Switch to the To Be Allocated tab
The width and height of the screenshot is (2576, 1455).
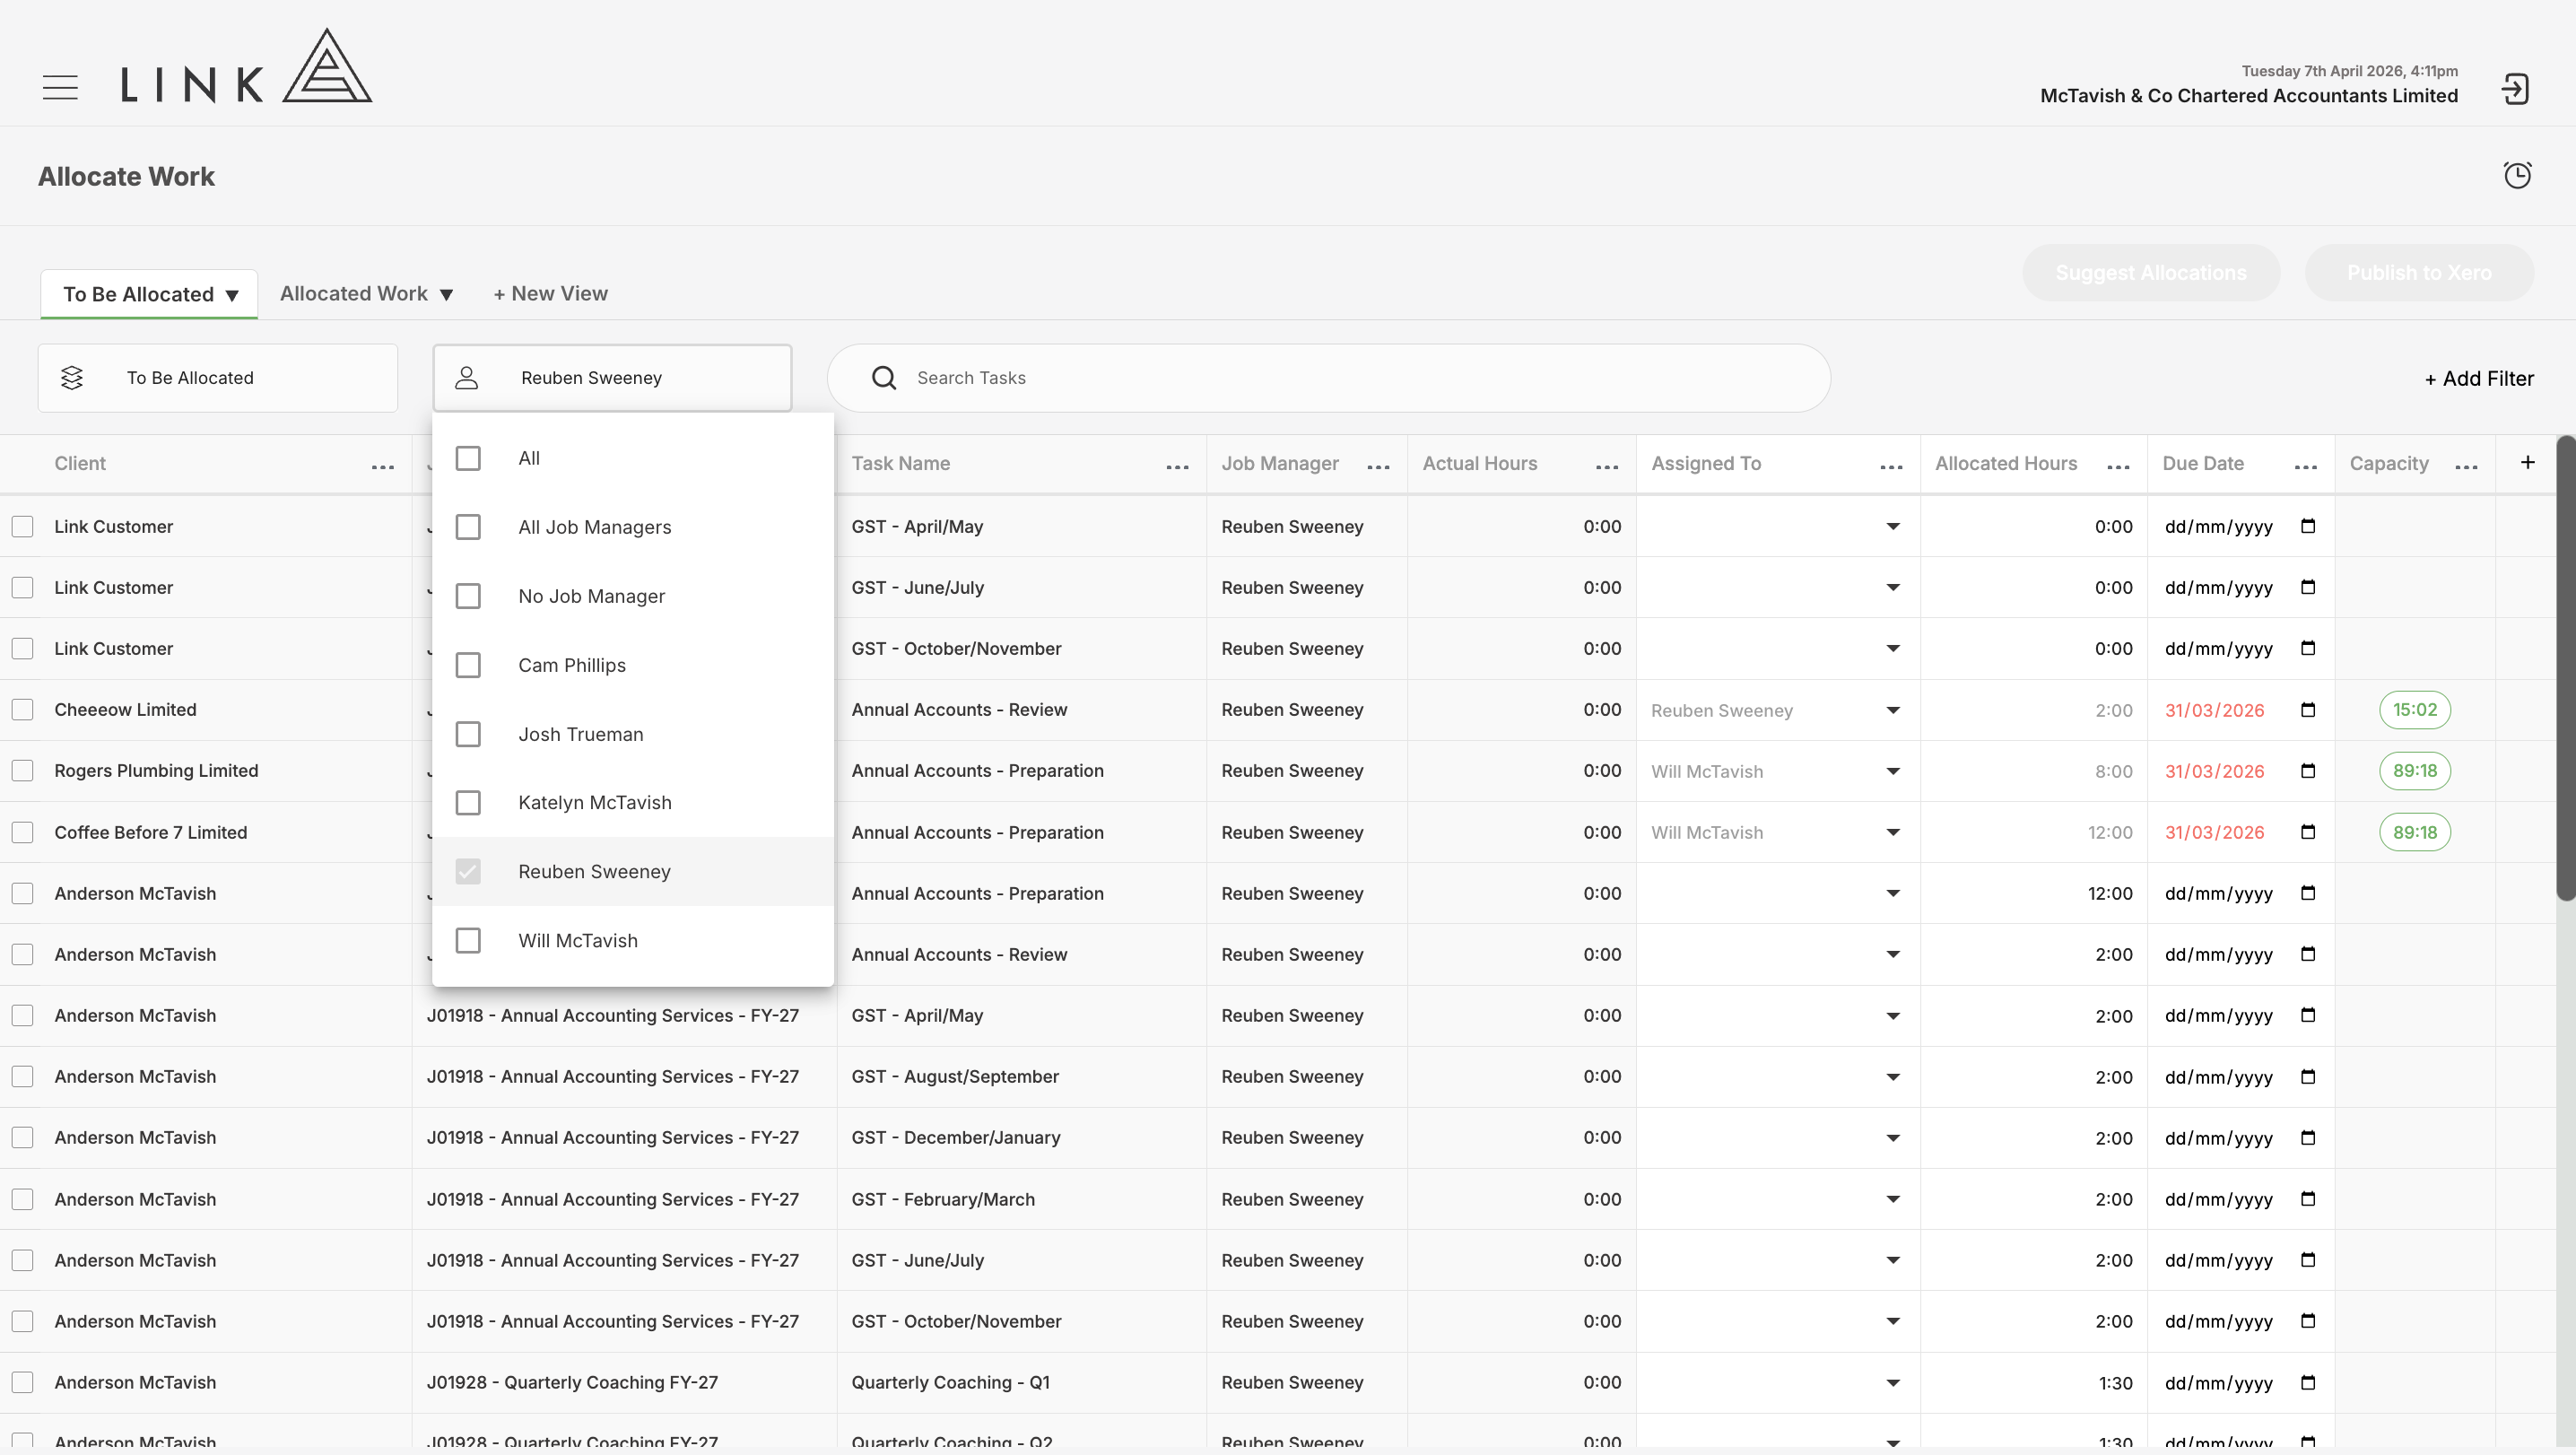149,294
